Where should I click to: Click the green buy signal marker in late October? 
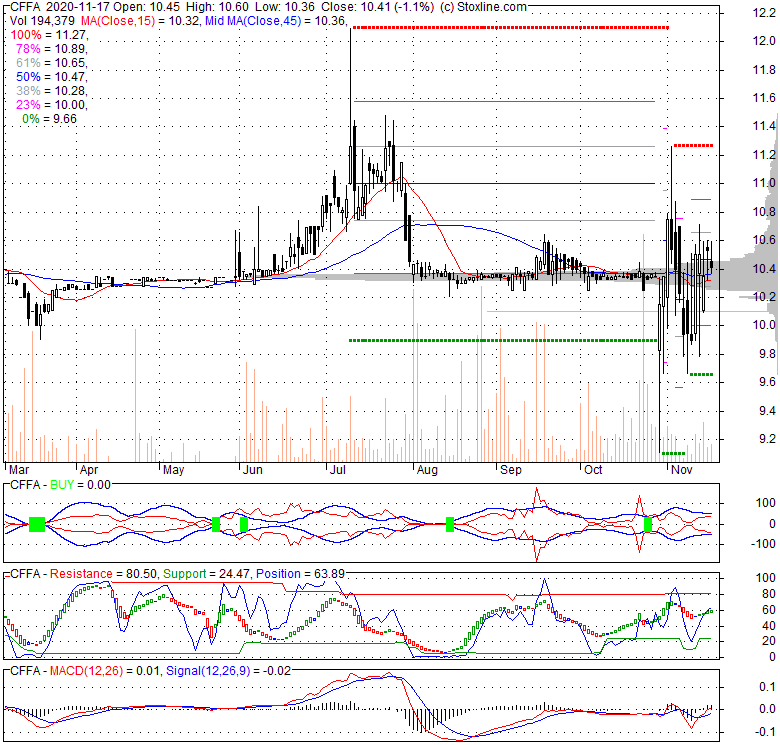point(648,524)
